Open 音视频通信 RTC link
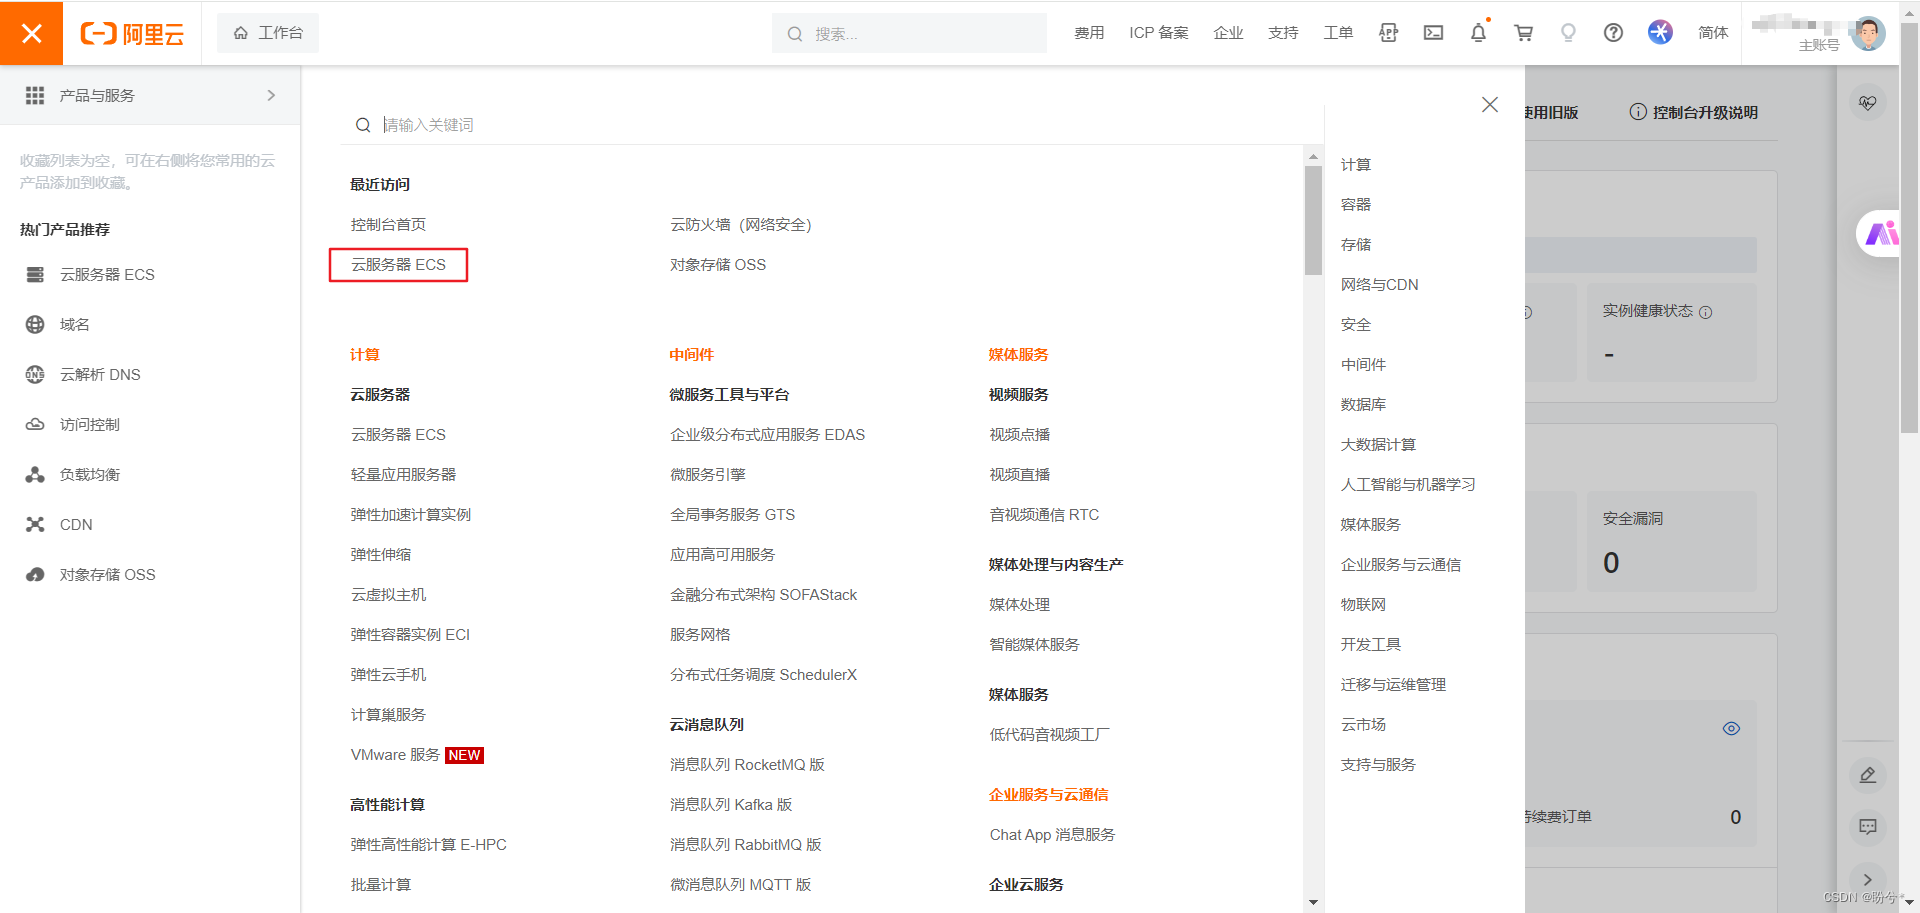Image resolution: width=1920 pixels, height=913 pixels. point(1044,515)
